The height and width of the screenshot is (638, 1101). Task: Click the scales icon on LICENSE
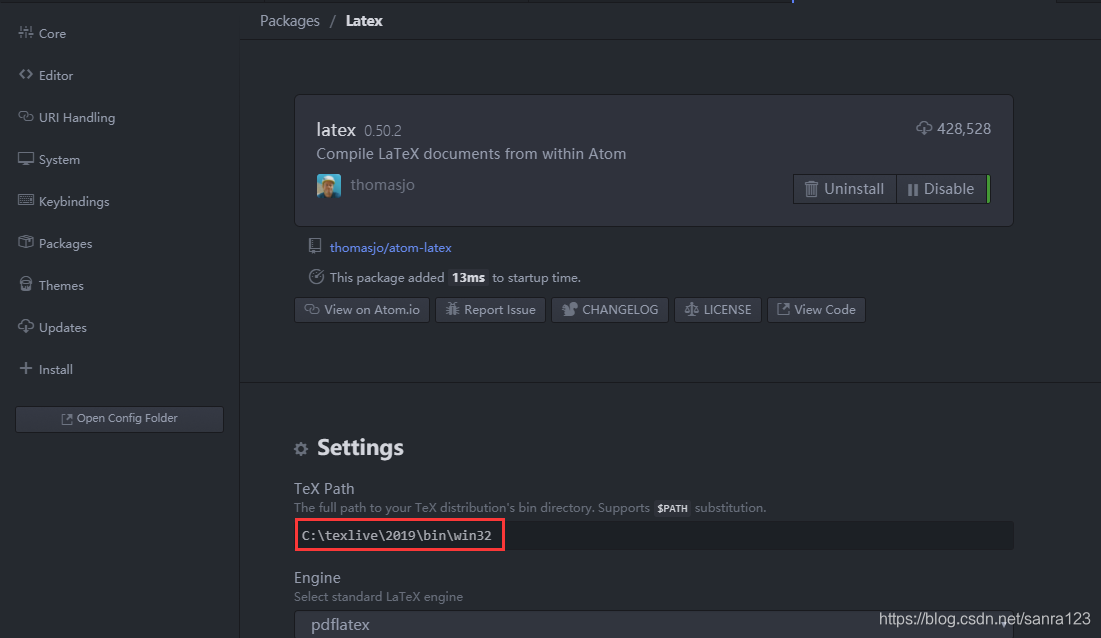click(x=692, y=309)
